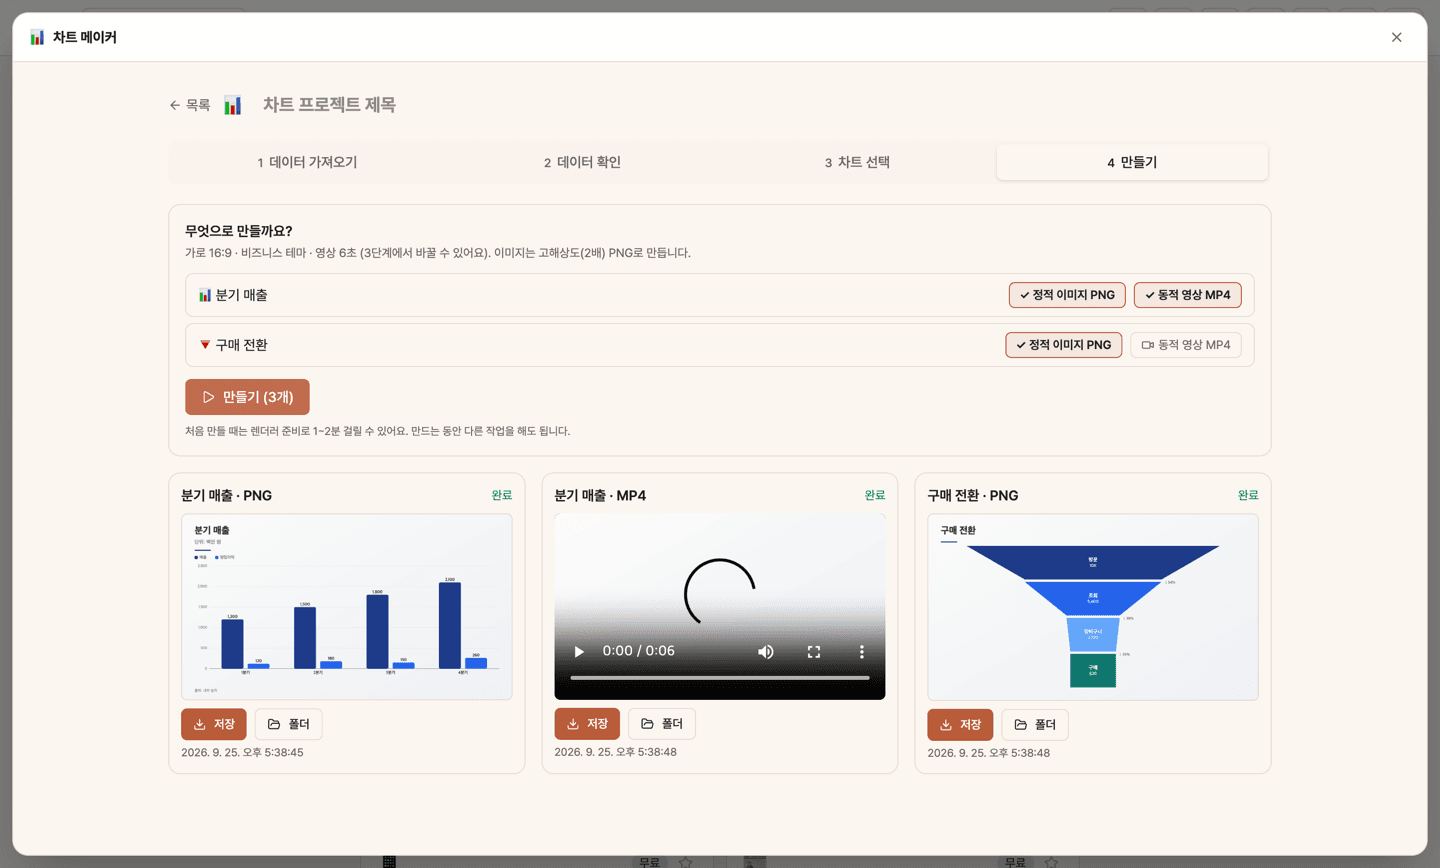
Task: Click the funnel icon in 구매 전환 row
Action: 204,345
